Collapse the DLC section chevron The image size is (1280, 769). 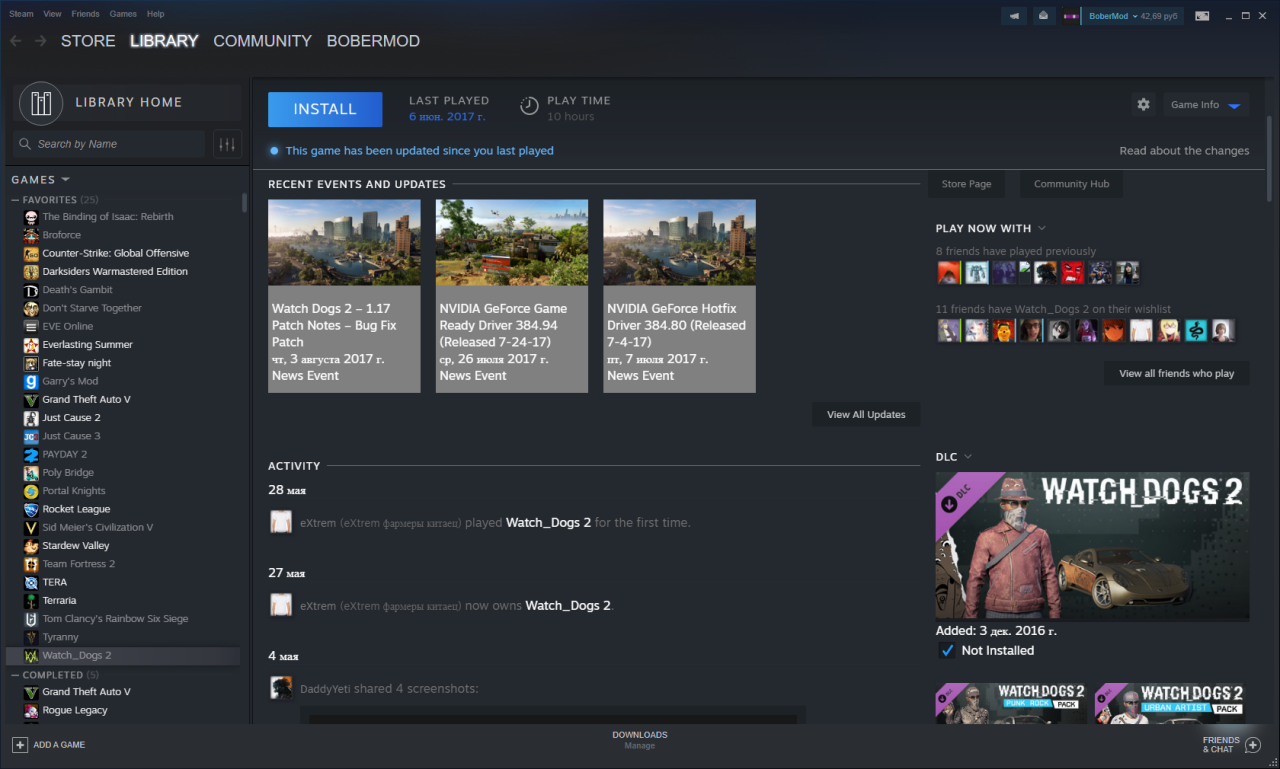pos(968,457)
